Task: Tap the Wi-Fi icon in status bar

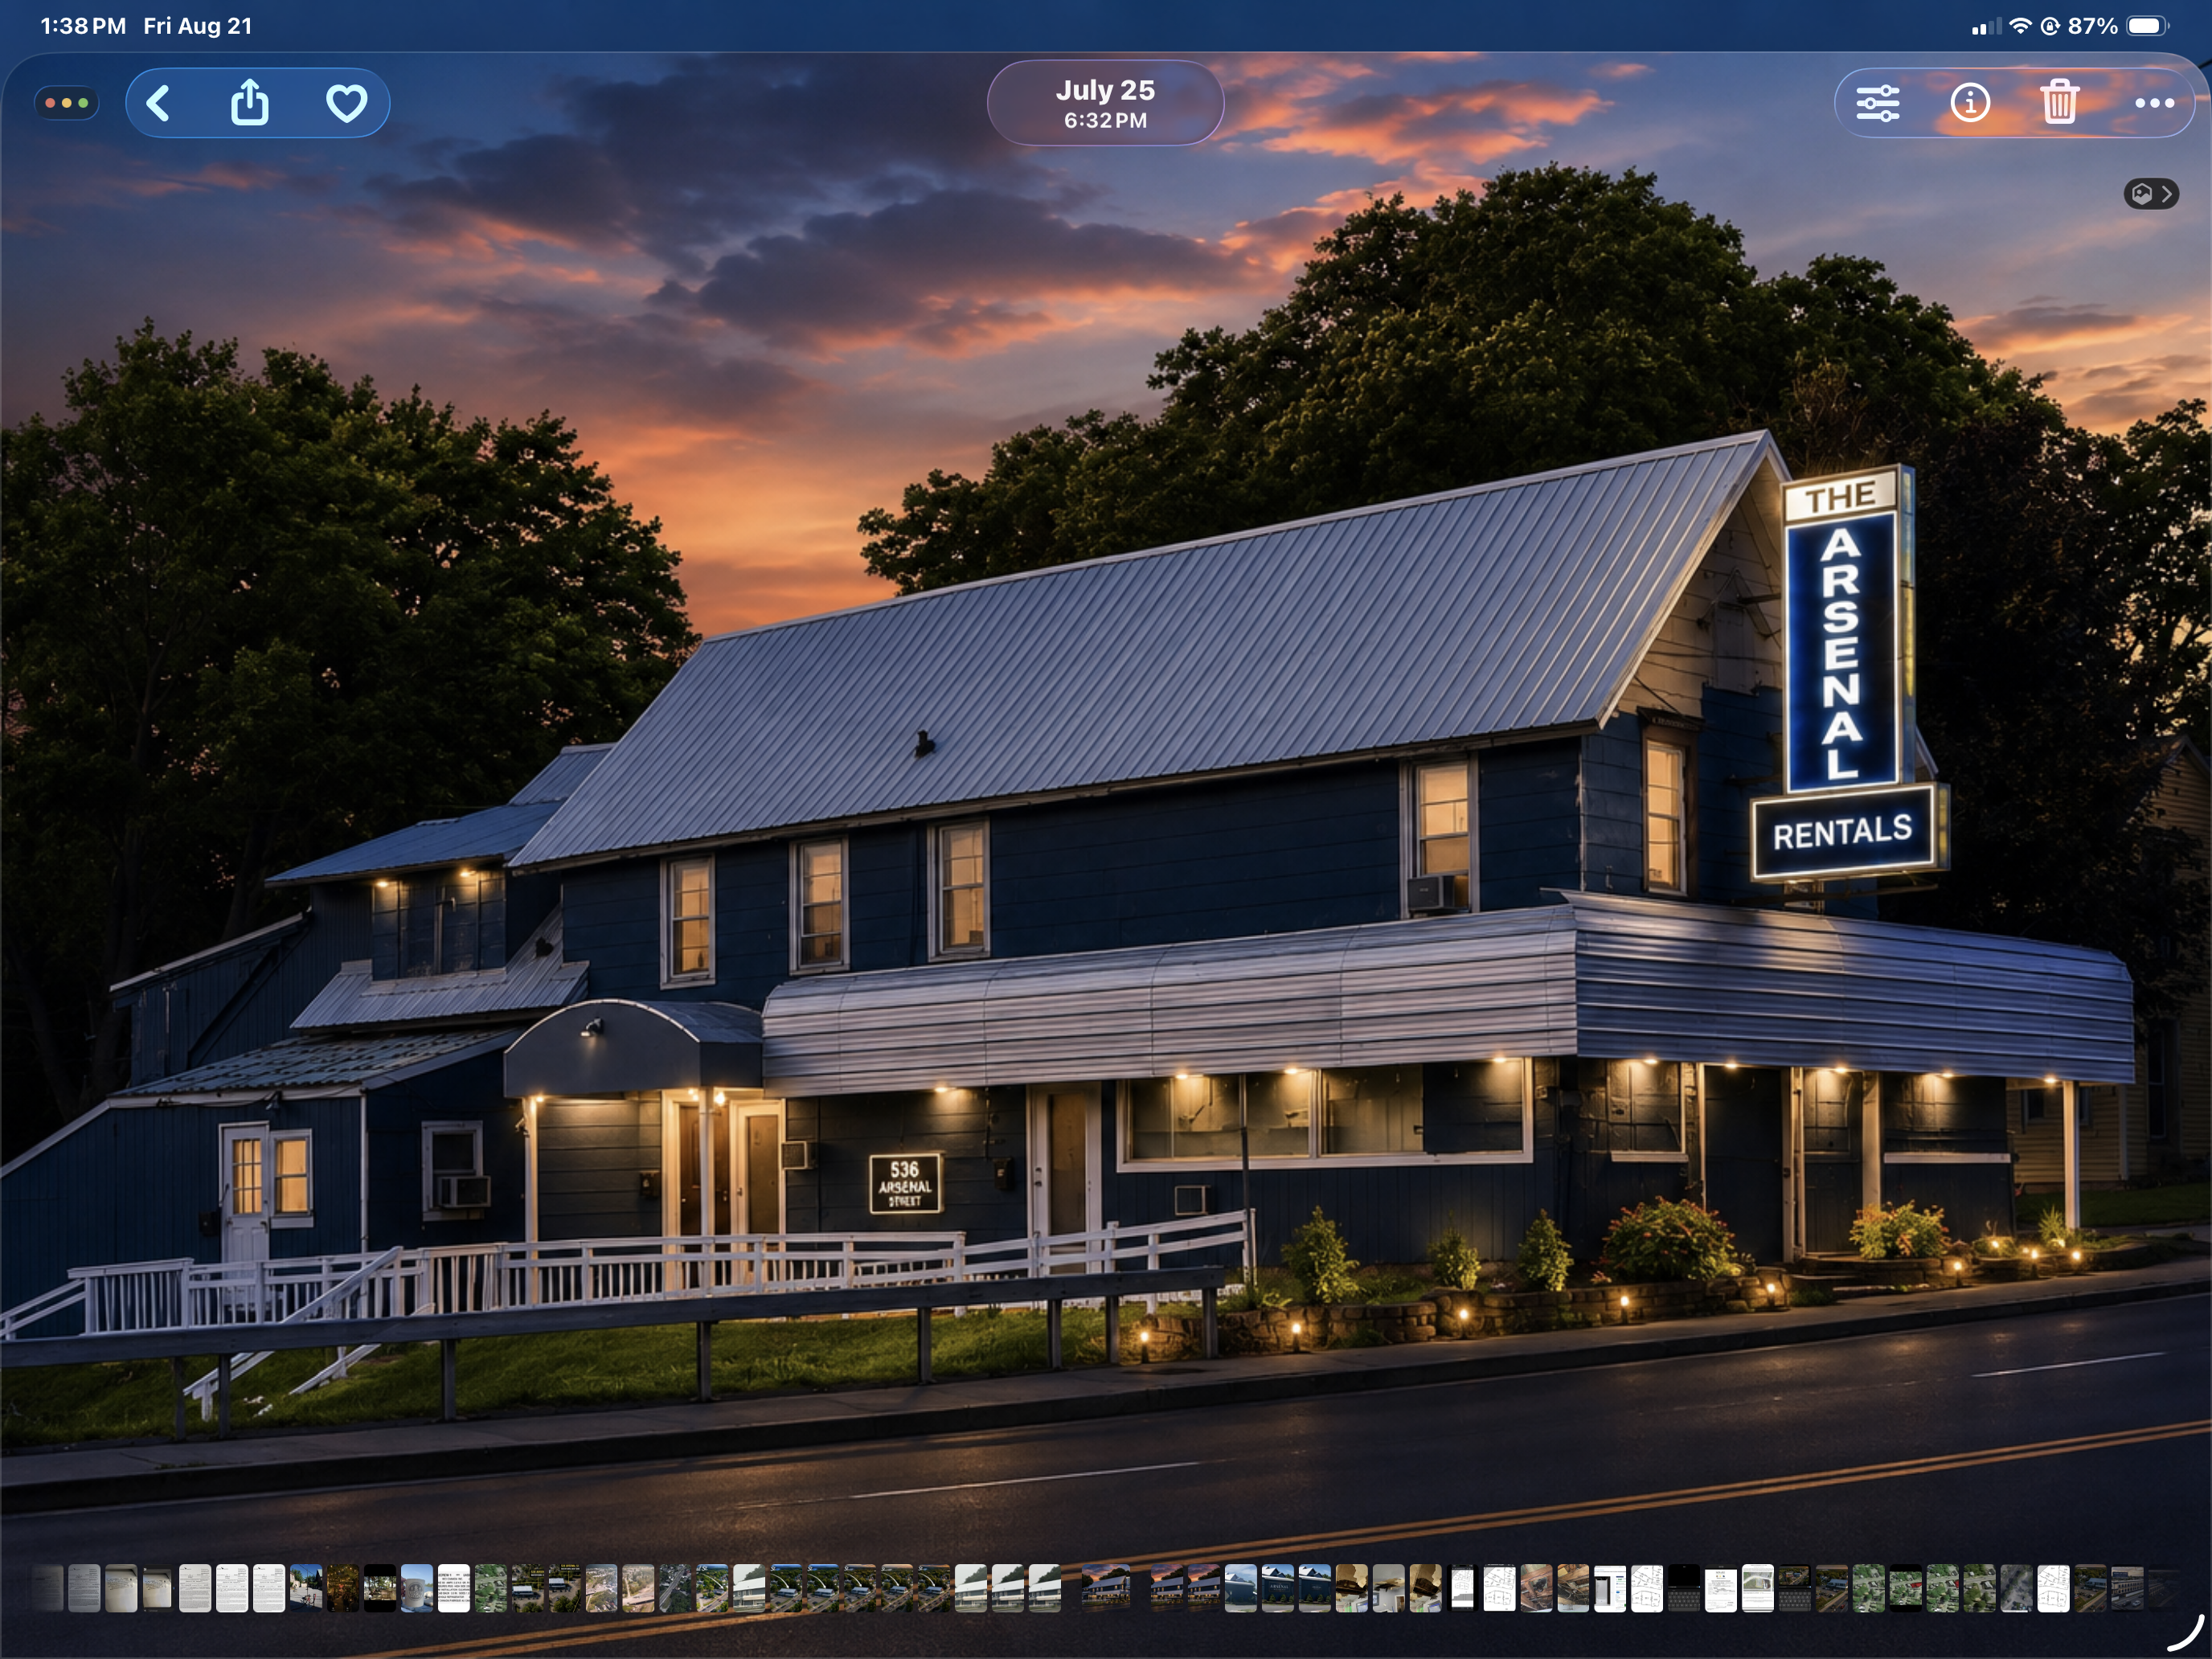Action: click(x=2020, y=26)
